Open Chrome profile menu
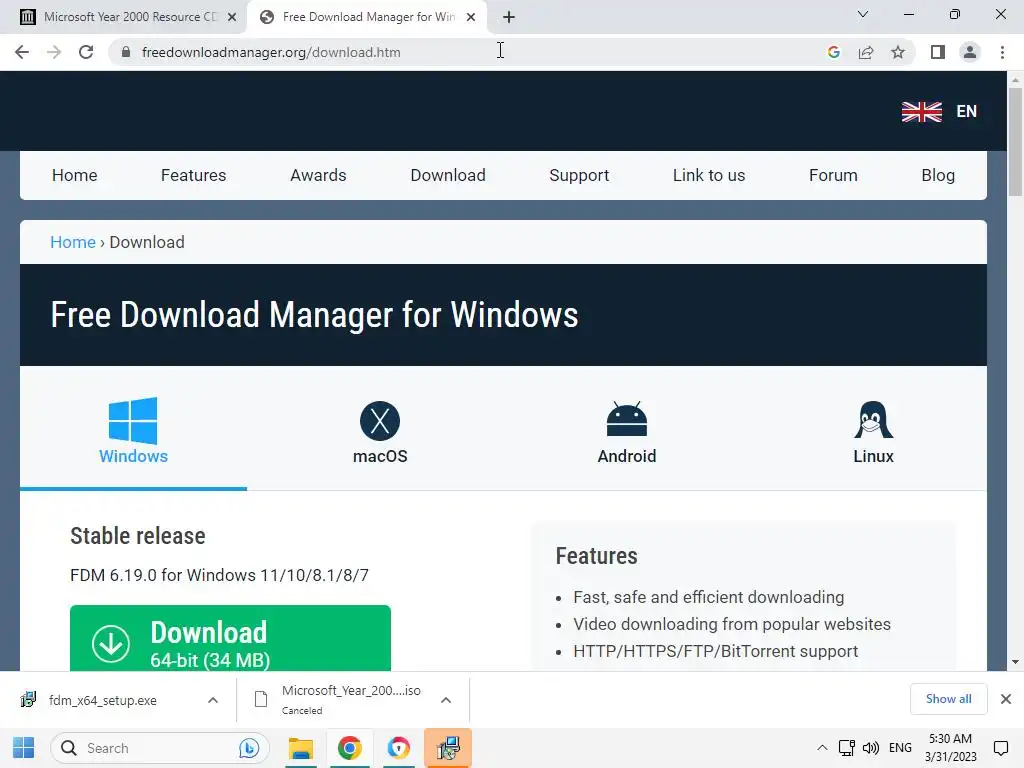This screenshot has width=1024, height=768. [x=970, y=52]
